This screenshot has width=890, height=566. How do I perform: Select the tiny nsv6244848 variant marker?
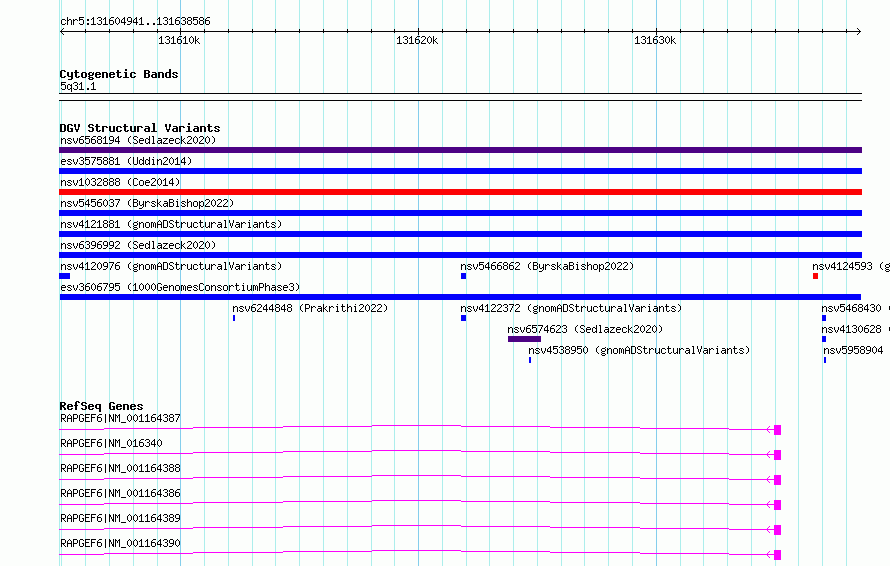234,318
